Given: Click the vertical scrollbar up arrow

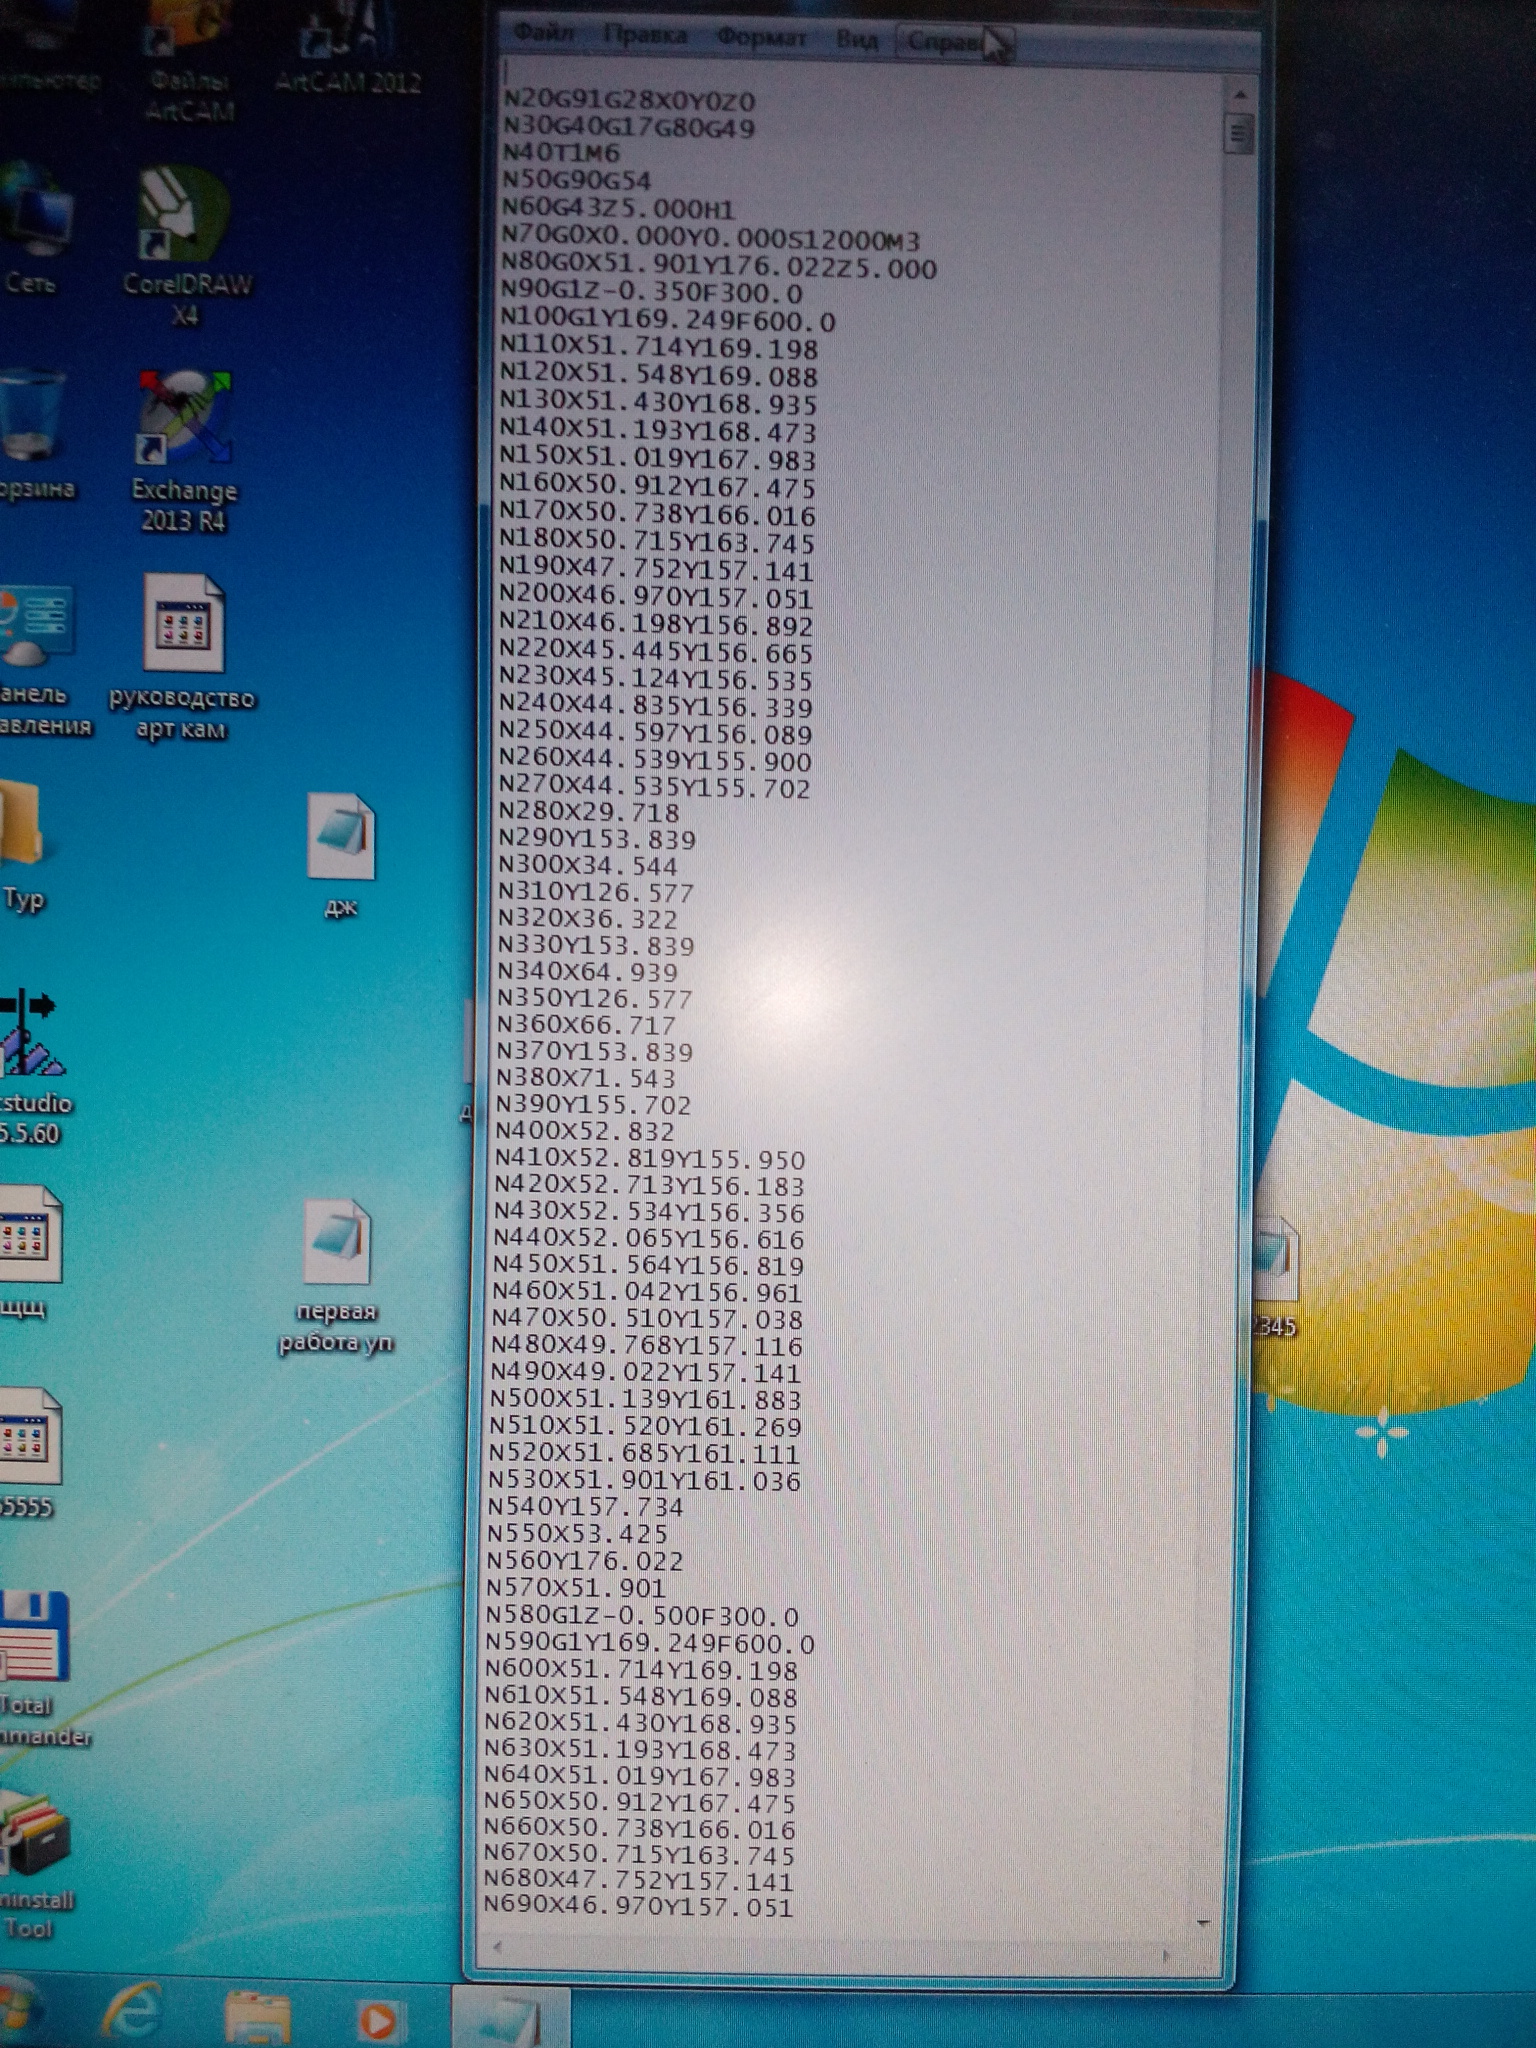Looking at the screenshot, I should coord(1240,95).
